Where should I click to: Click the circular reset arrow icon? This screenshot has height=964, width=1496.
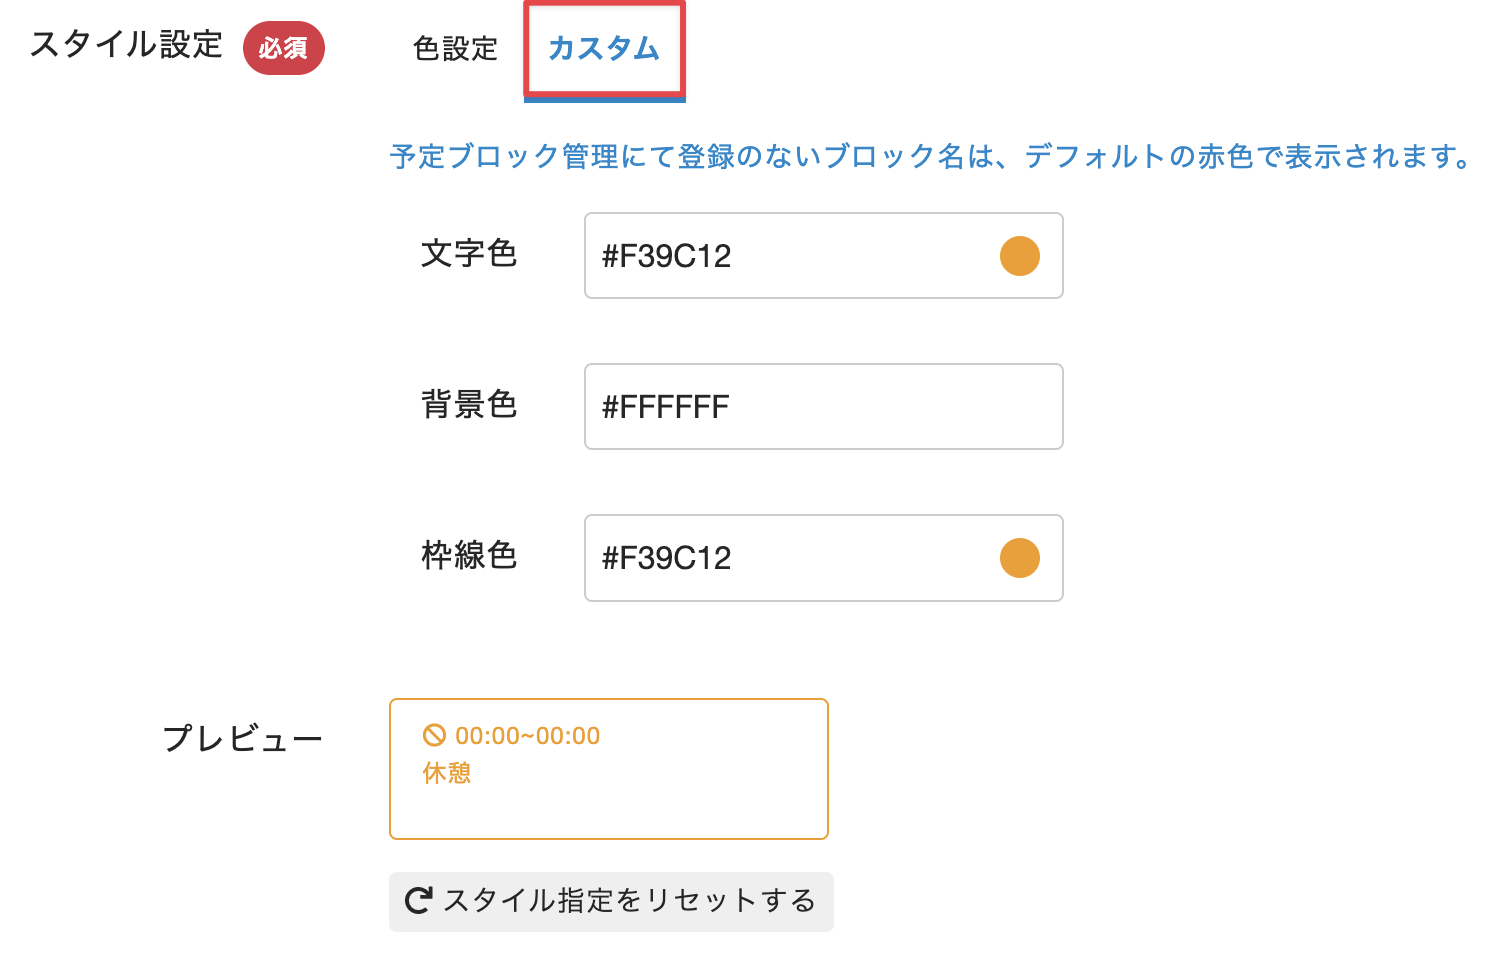(418, 901)
